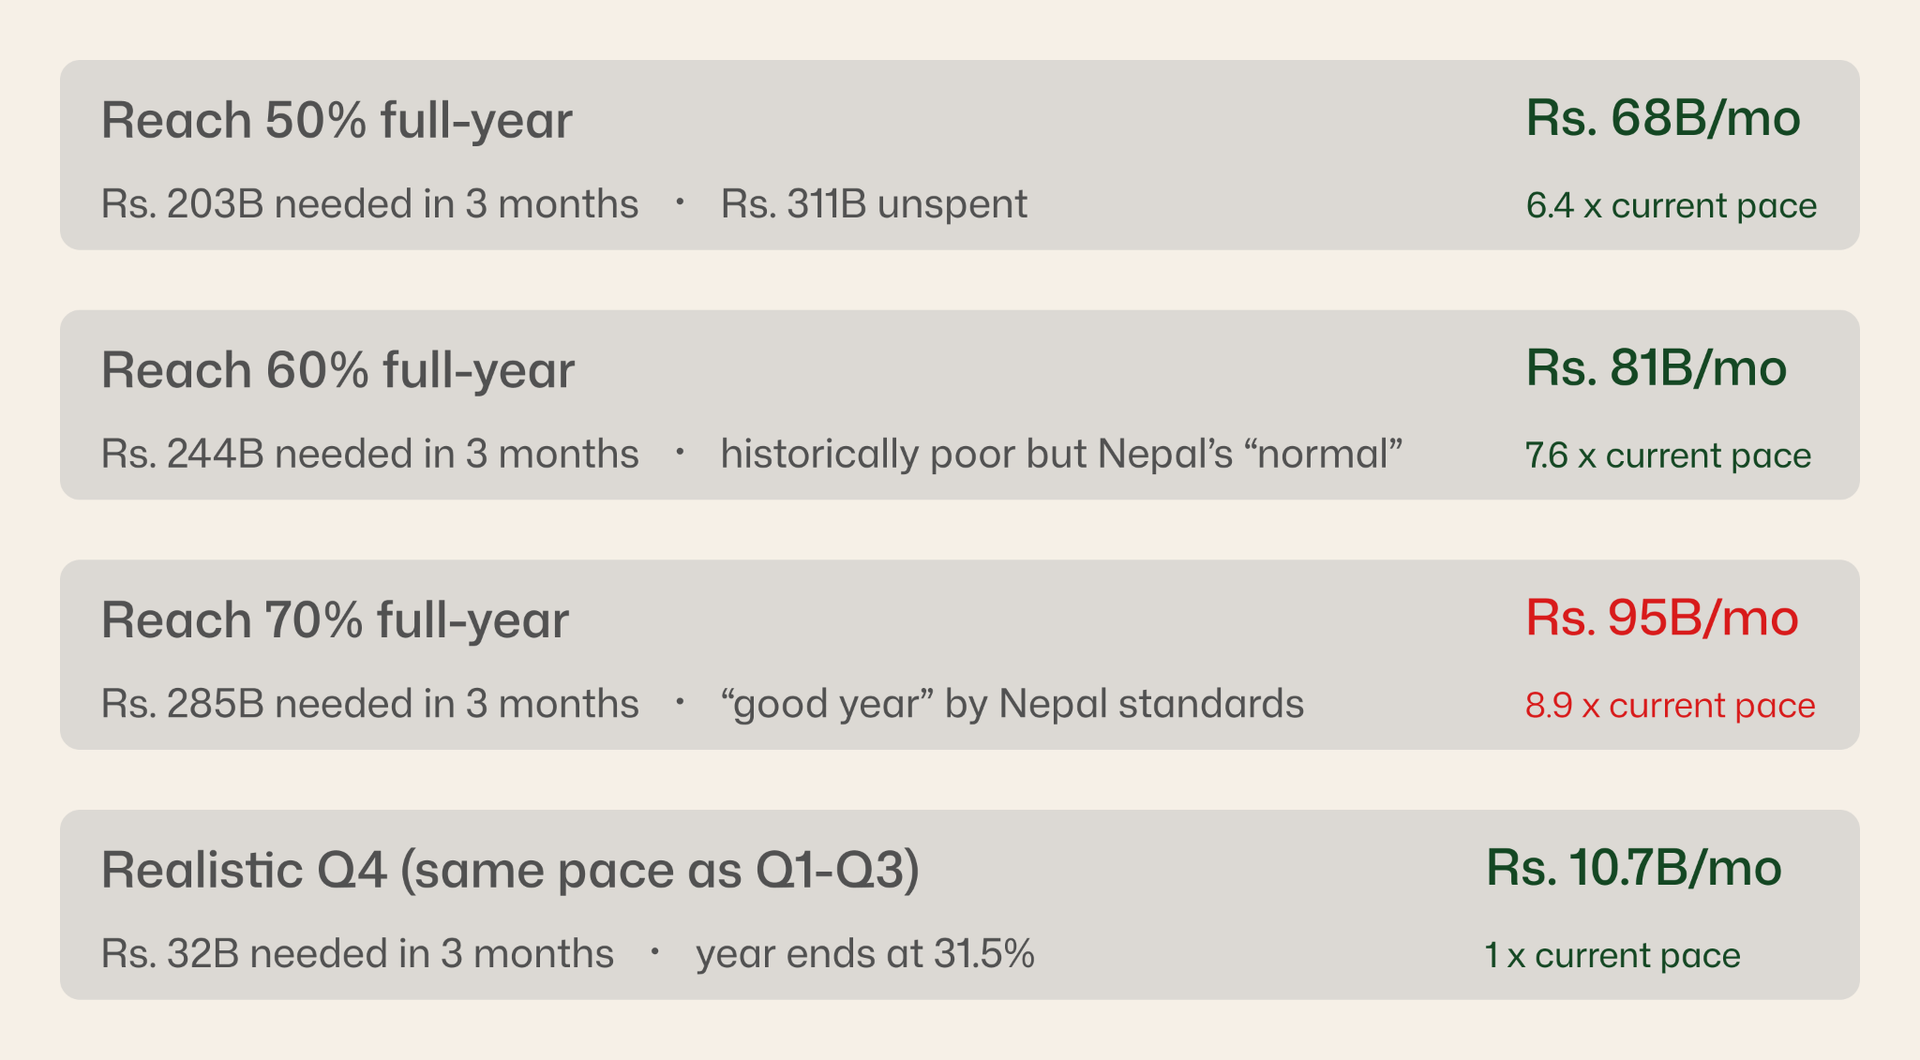The width and height of the screenshot is (1920, 1060).
Task: Click the 'Rs. 68B/mo' value
Action: point(1662,119)
